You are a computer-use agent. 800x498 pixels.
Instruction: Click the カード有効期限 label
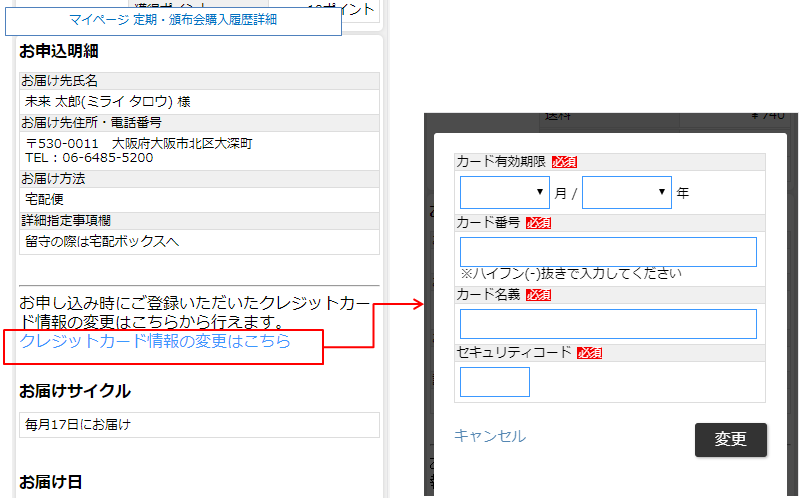click(501, 162)
